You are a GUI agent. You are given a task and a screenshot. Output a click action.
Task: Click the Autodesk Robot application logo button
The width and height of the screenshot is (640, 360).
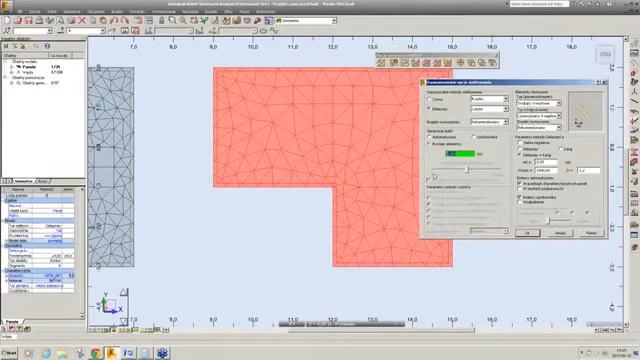(x=6, y=6)
